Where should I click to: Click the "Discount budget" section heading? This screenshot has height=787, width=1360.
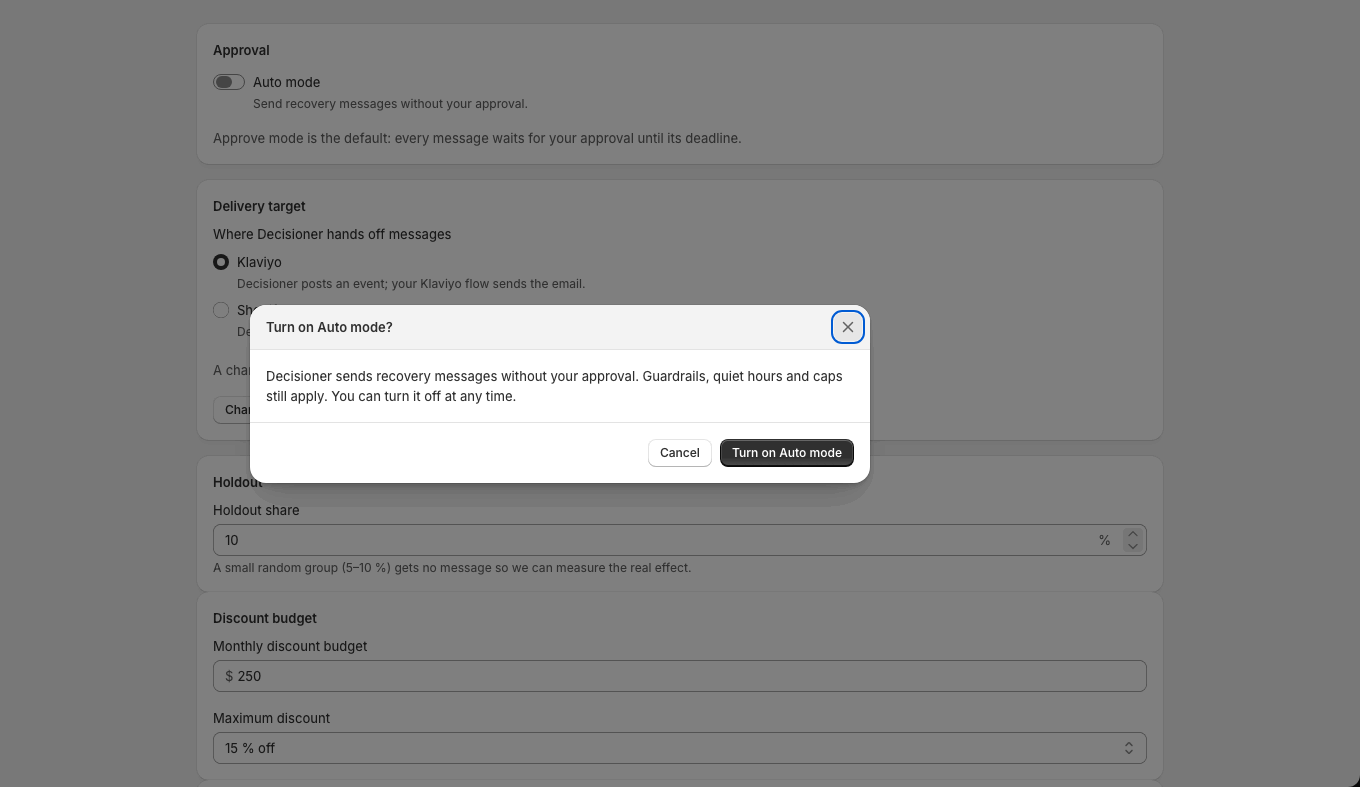coord(265,618)
